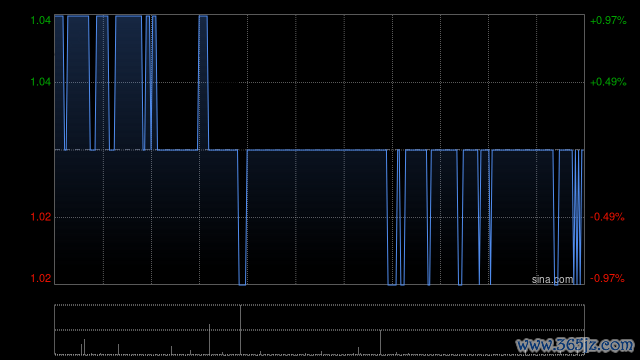640x360 pixels.
Task: Click the +0.97% percentage label
Action: click(x=608, y=20)
